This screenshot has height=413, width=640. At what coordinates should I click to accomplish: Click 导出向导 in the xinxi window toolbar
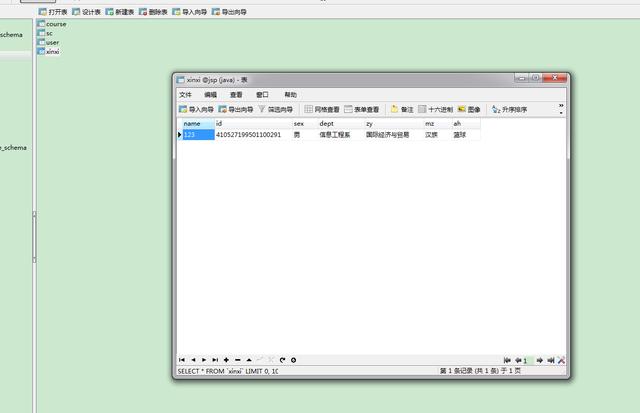[x=236, y=109]
